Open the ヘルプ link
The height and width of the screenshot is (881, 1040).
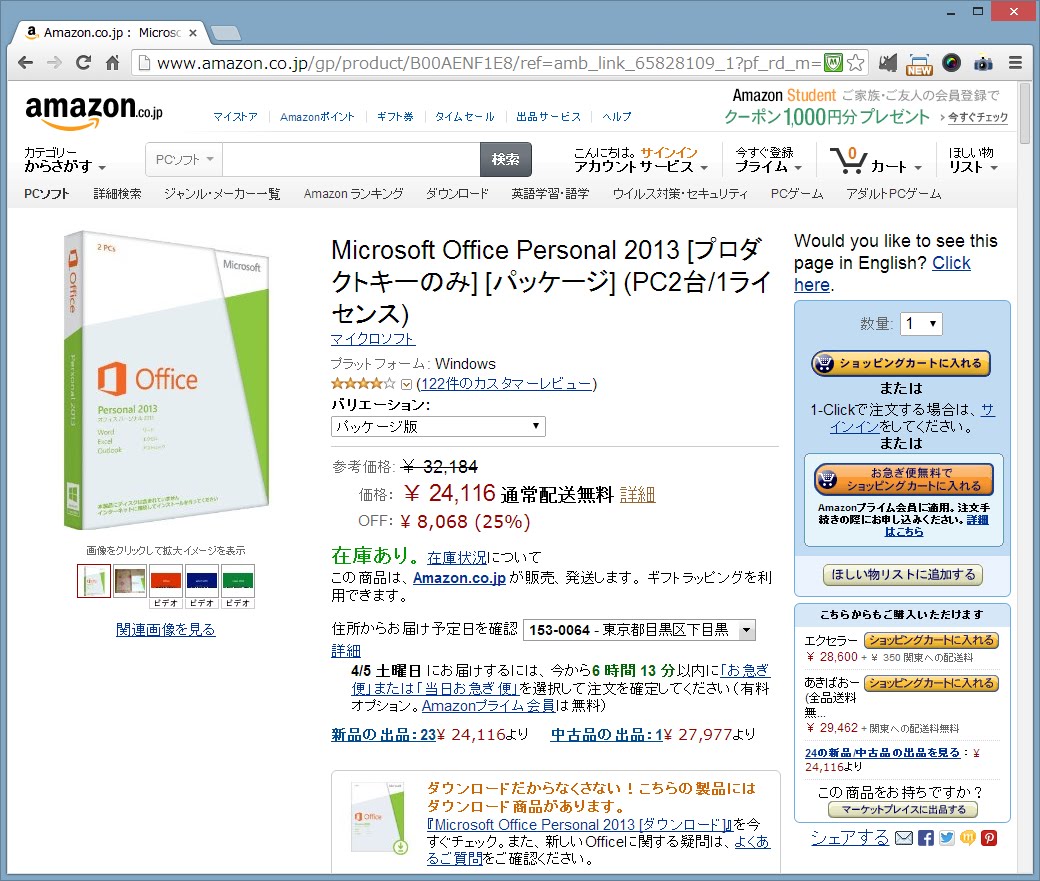pyautogui.click(x=617, y=117)
